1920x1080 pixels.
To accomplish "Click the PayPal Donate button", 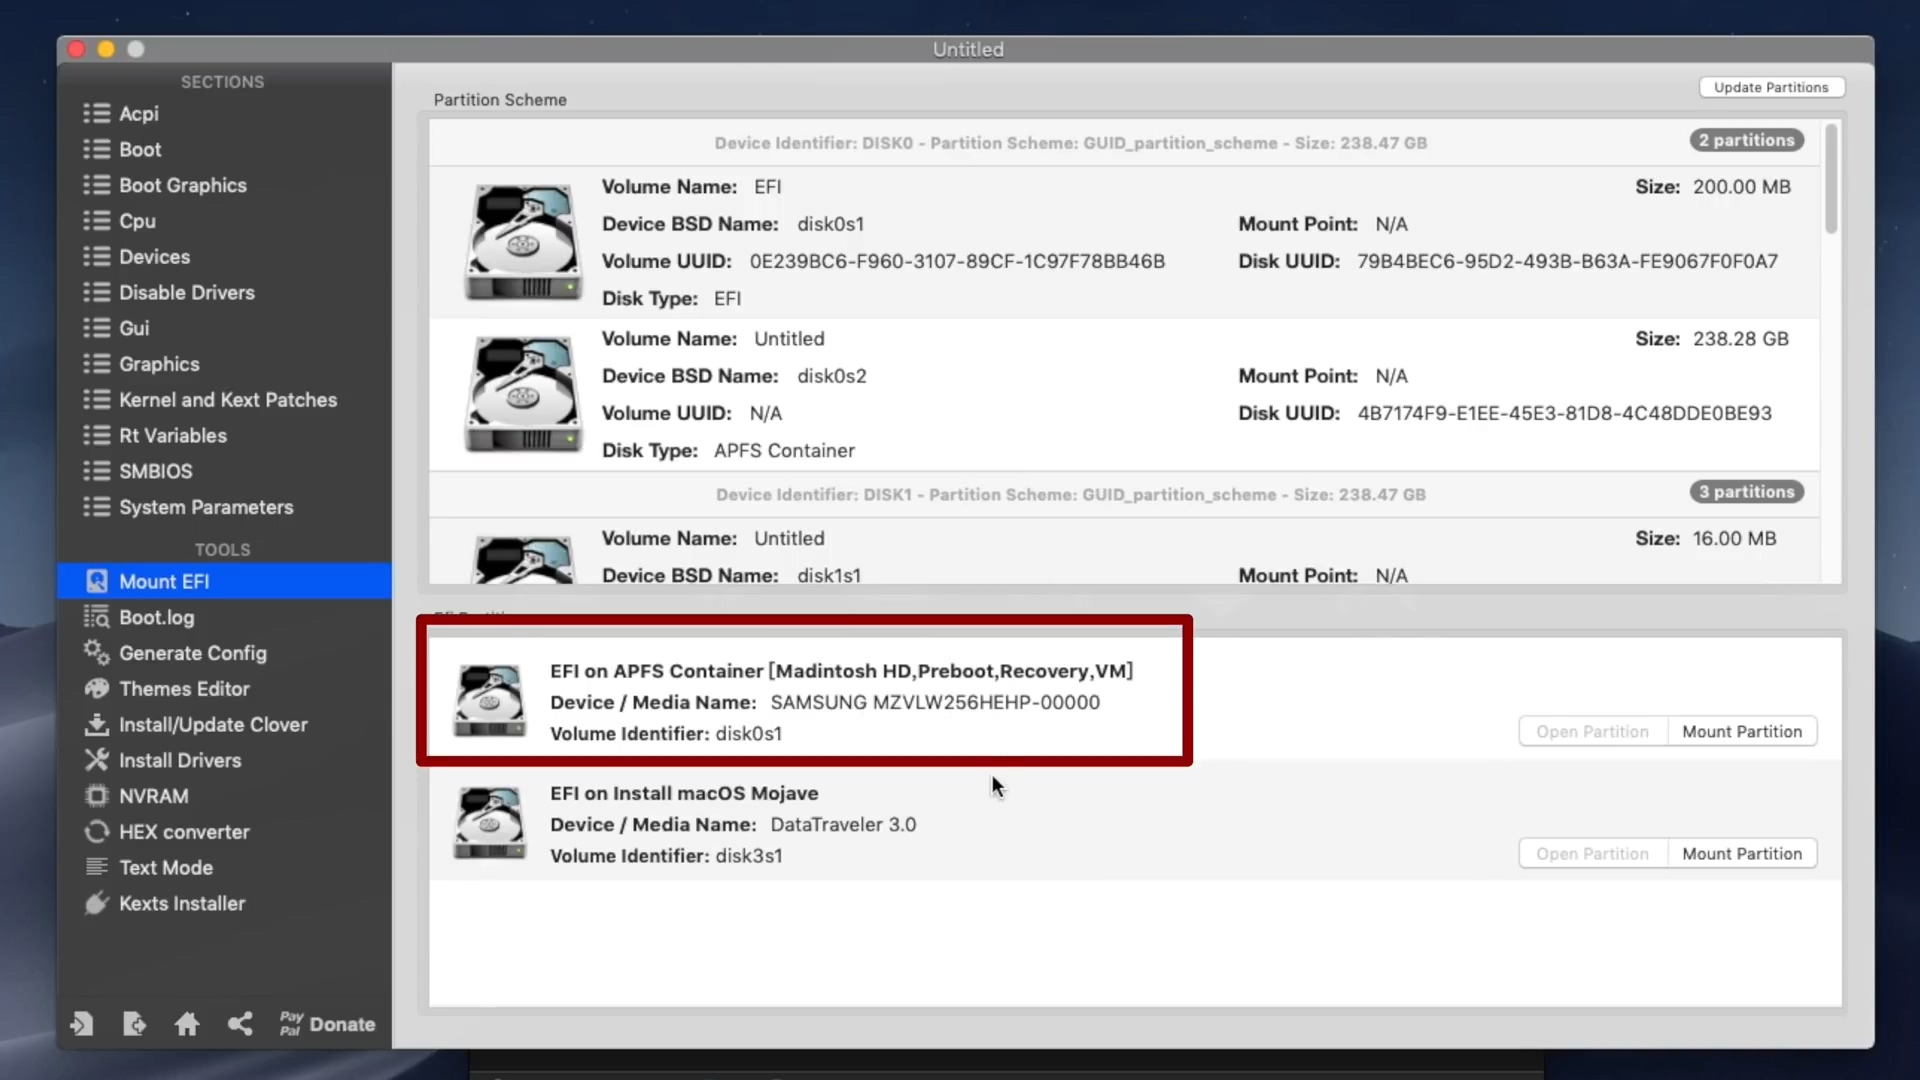I will [x=328, y=1023].
